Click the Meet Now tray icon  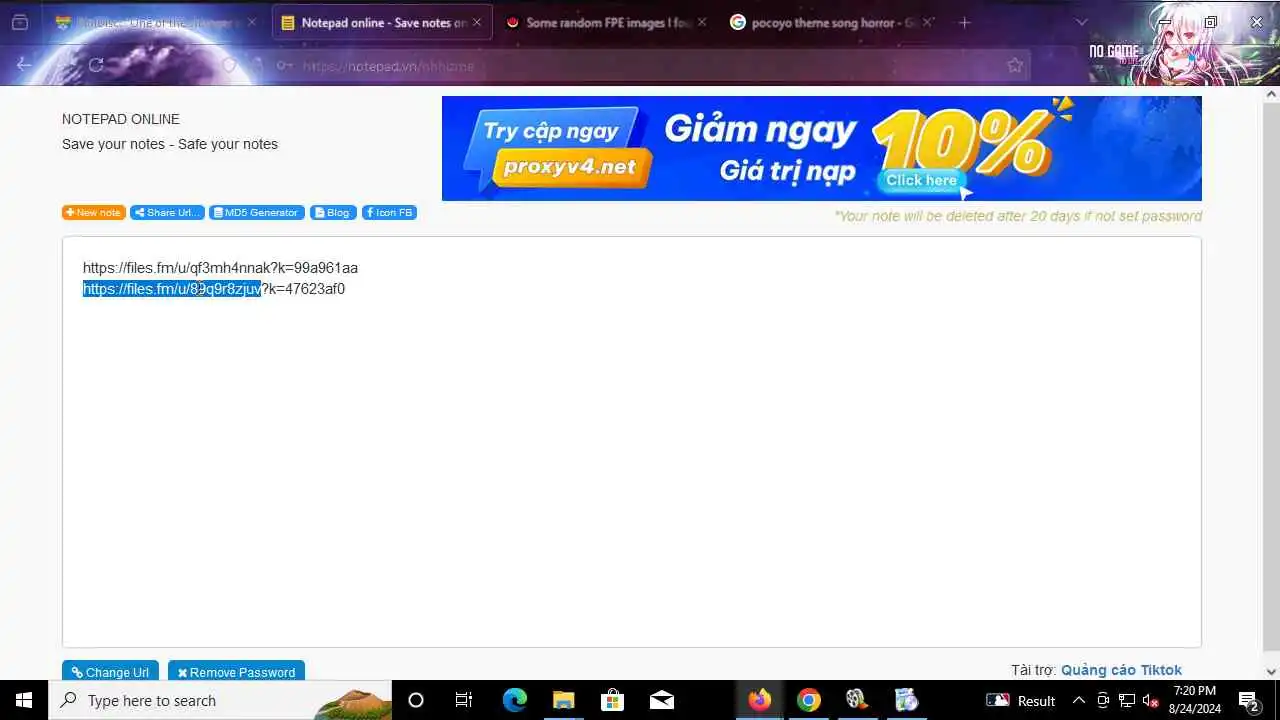(x=1103, y=700)
